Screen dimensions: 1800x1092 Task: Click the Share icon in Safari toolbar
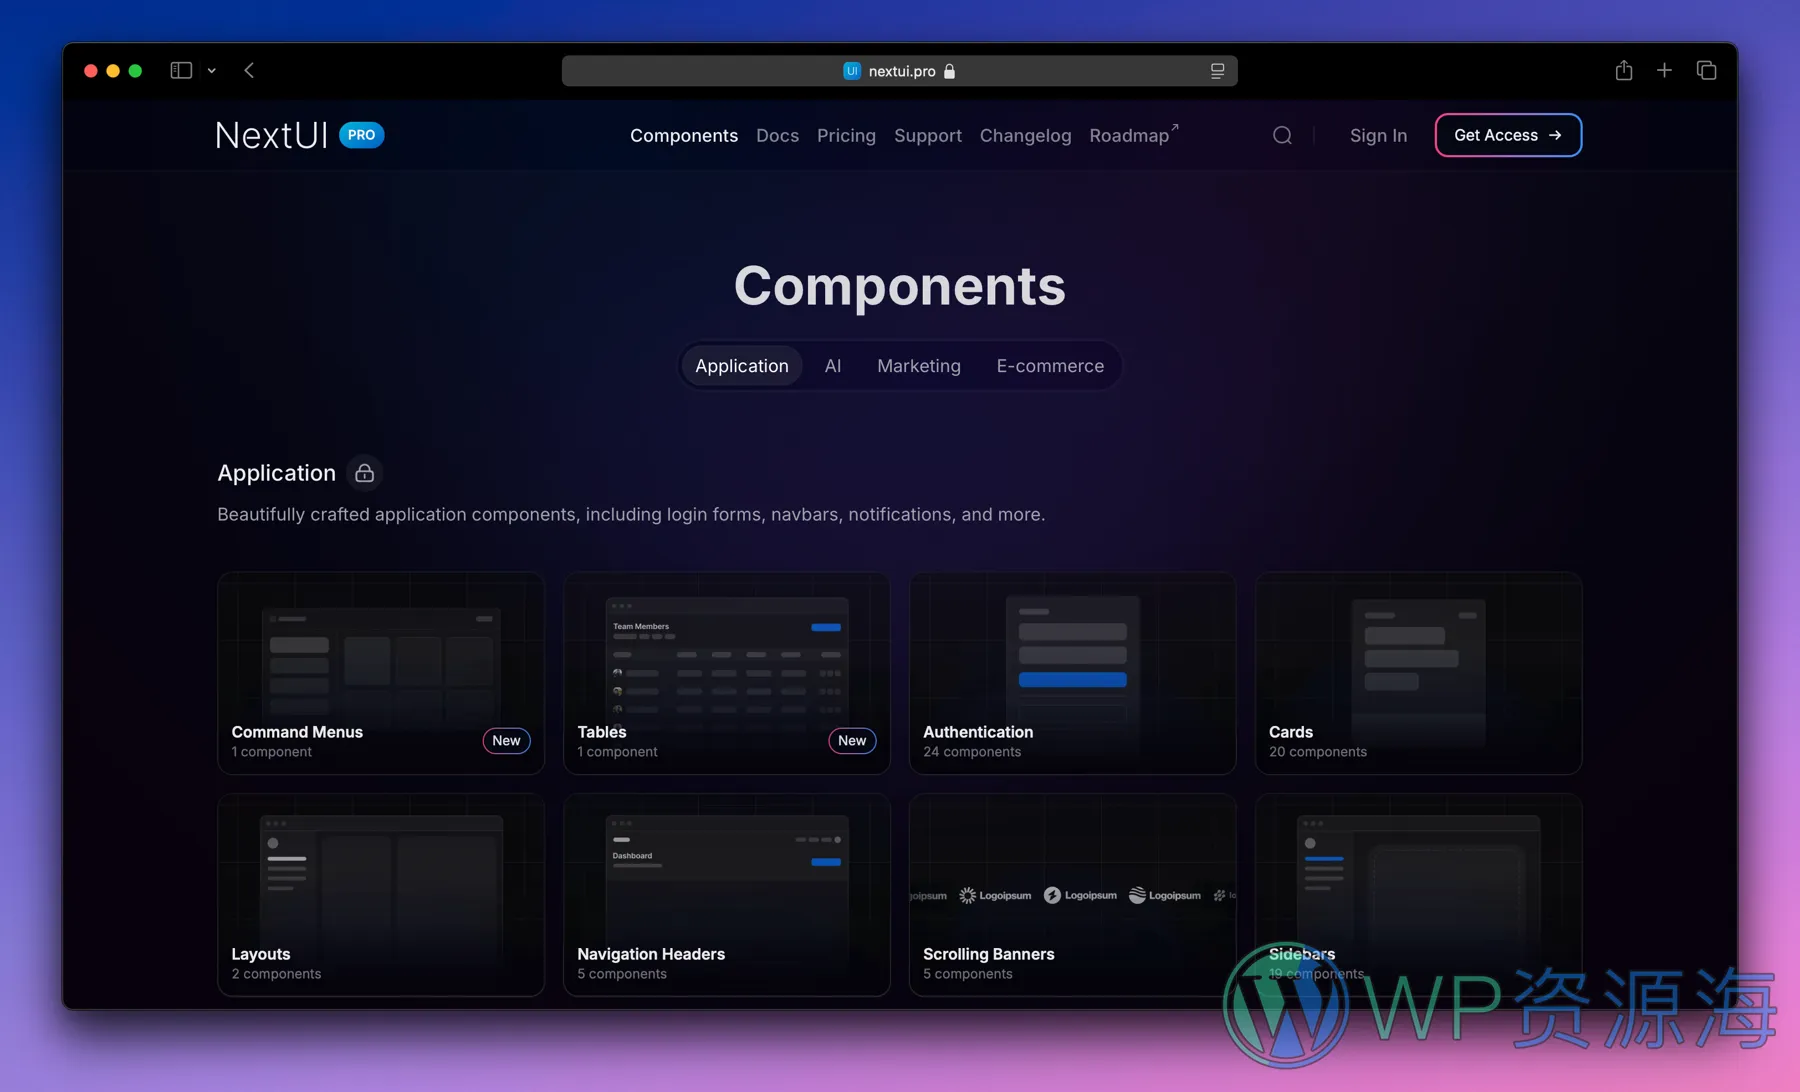click(x=1624, y=70)
